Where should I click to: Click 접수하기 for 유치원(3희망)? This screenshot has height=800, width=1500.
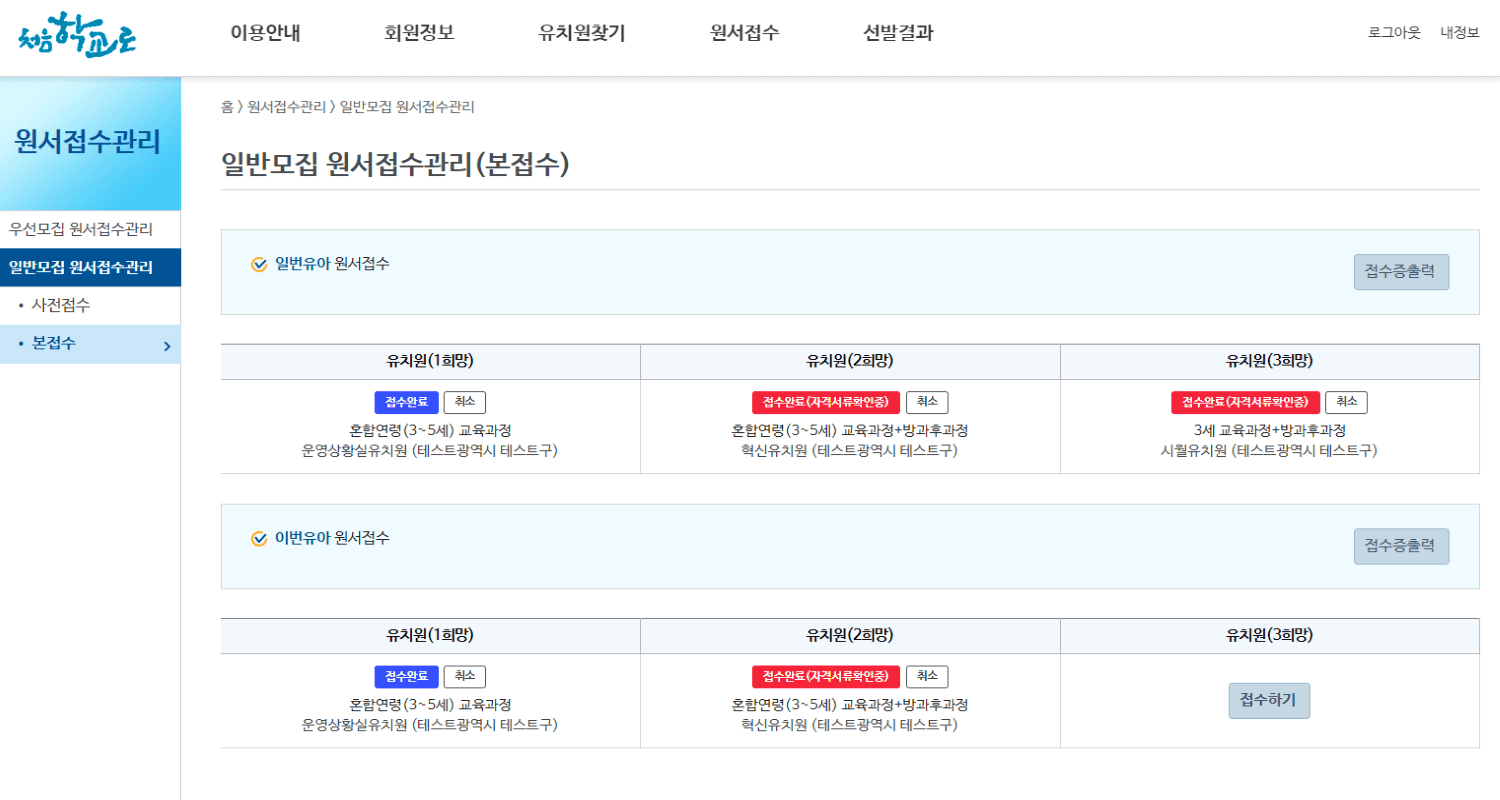tap(1269, 700)
